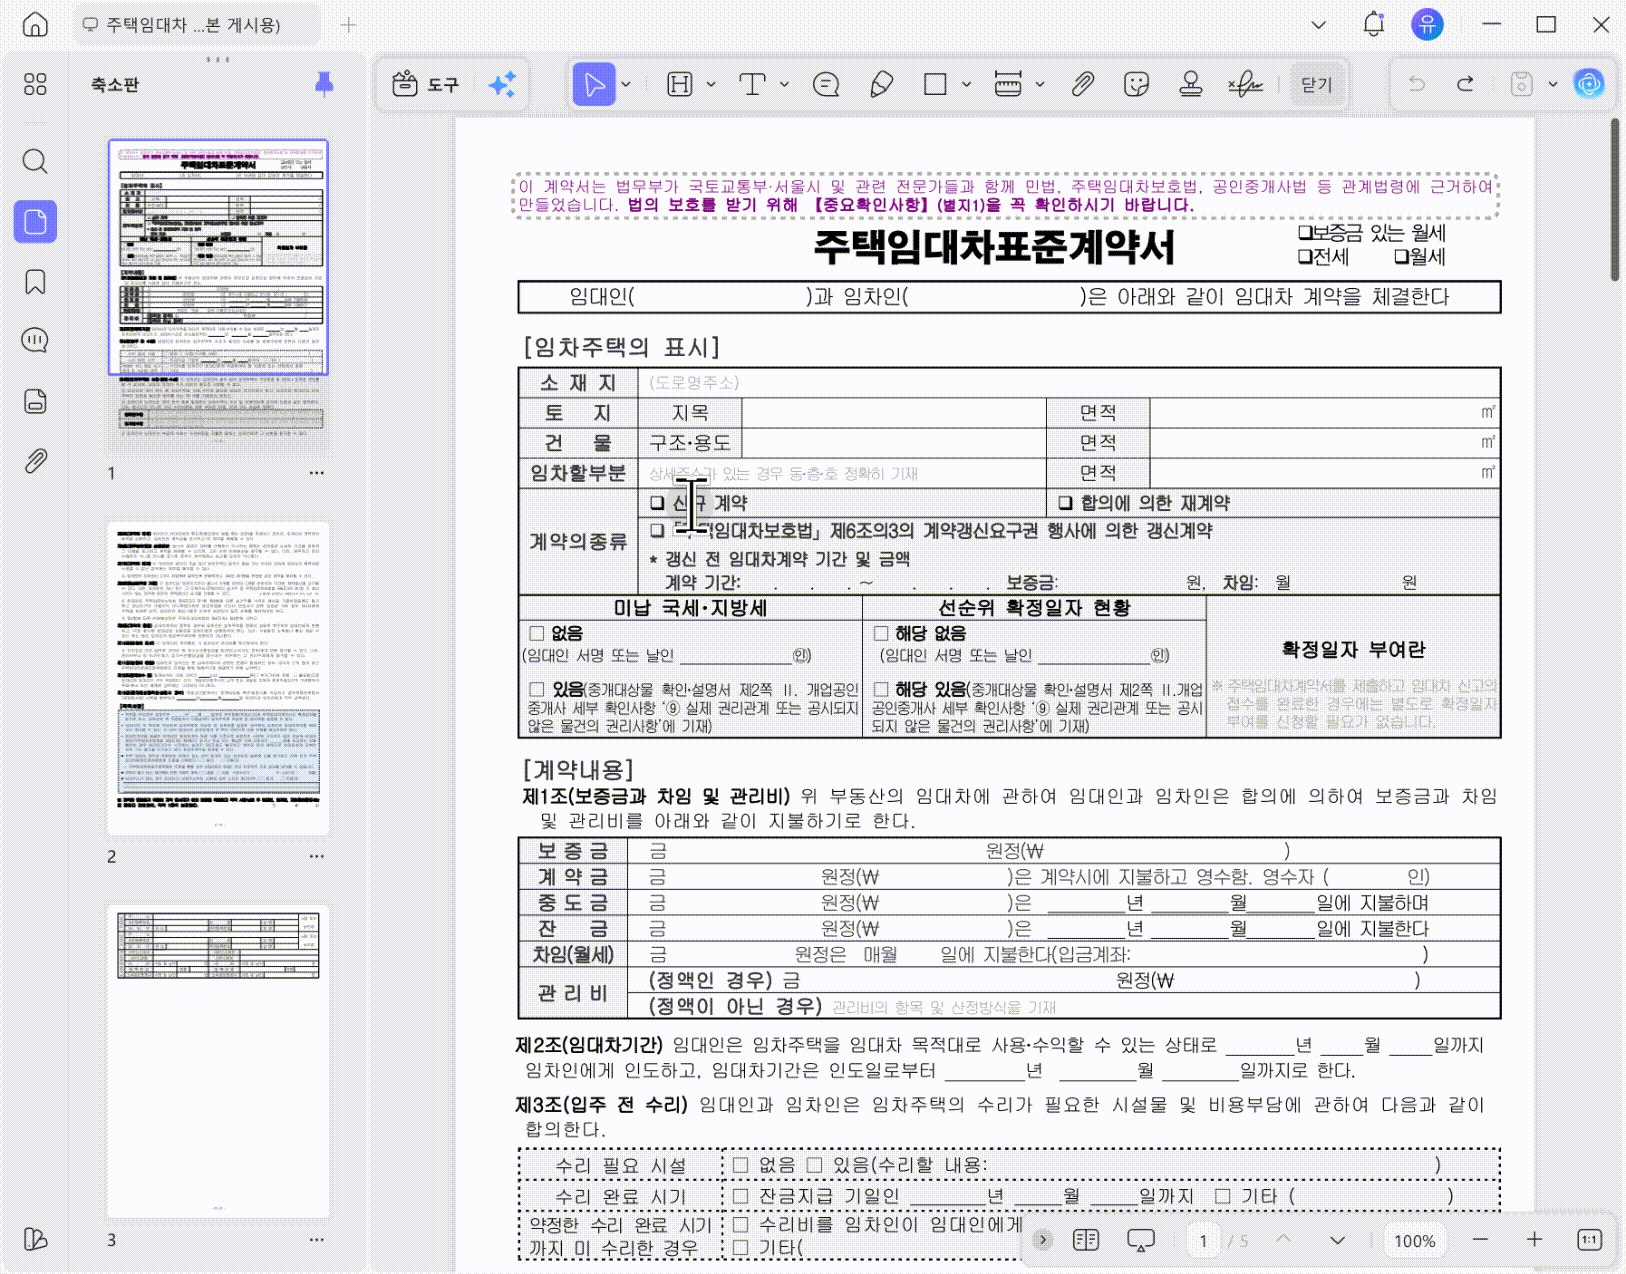
Task: Open page 2 thumbnail options menu
Action: tap(317, 856)
